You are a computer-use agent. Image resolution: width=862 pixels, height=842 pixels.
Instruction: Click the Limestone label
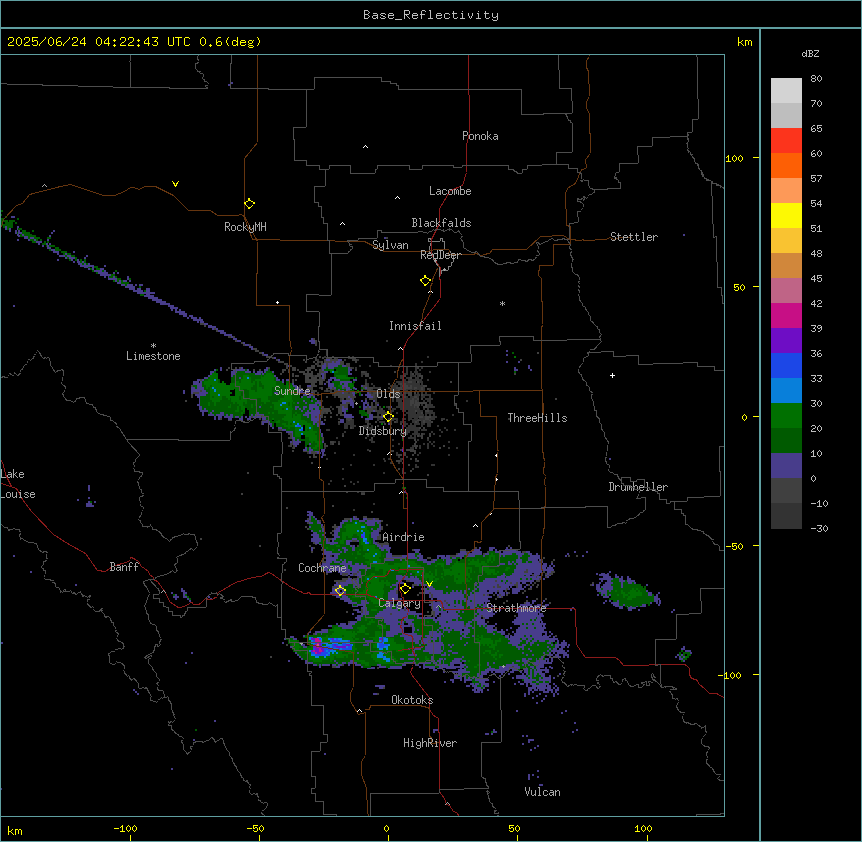click(x=153, y=356)
